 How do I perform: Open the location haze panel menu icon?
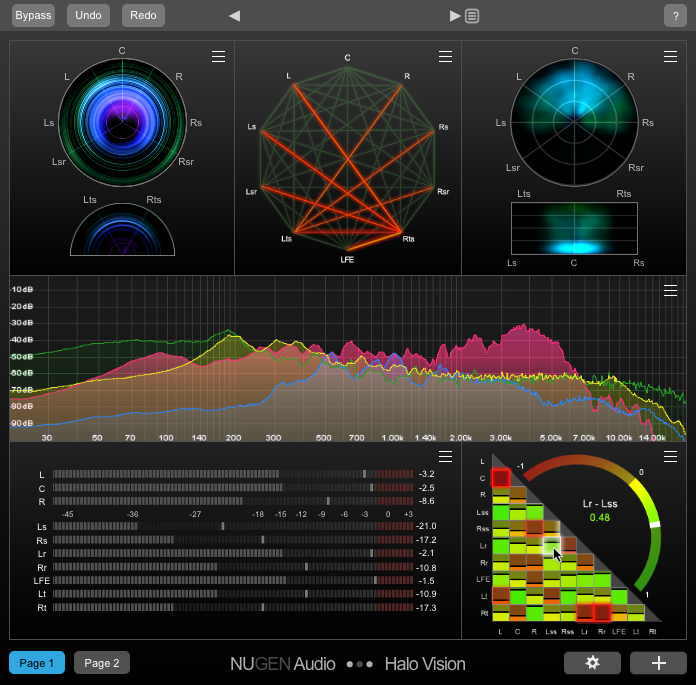coord(670,57)
